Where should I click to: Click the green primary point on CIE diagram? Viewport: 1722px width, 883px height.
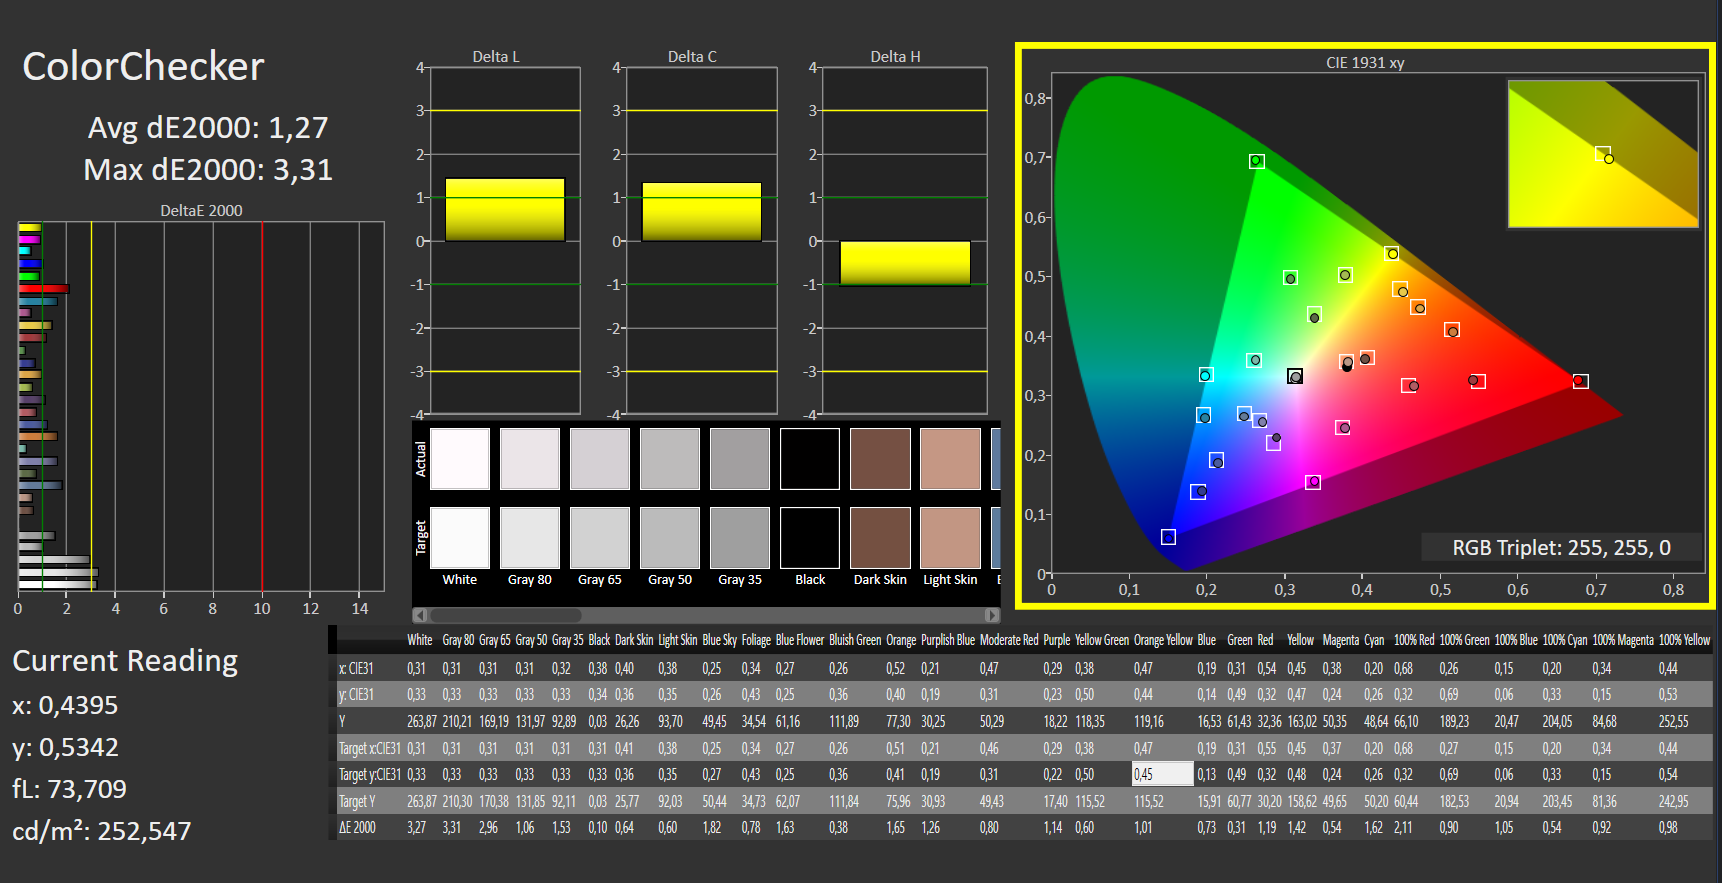1256,161
